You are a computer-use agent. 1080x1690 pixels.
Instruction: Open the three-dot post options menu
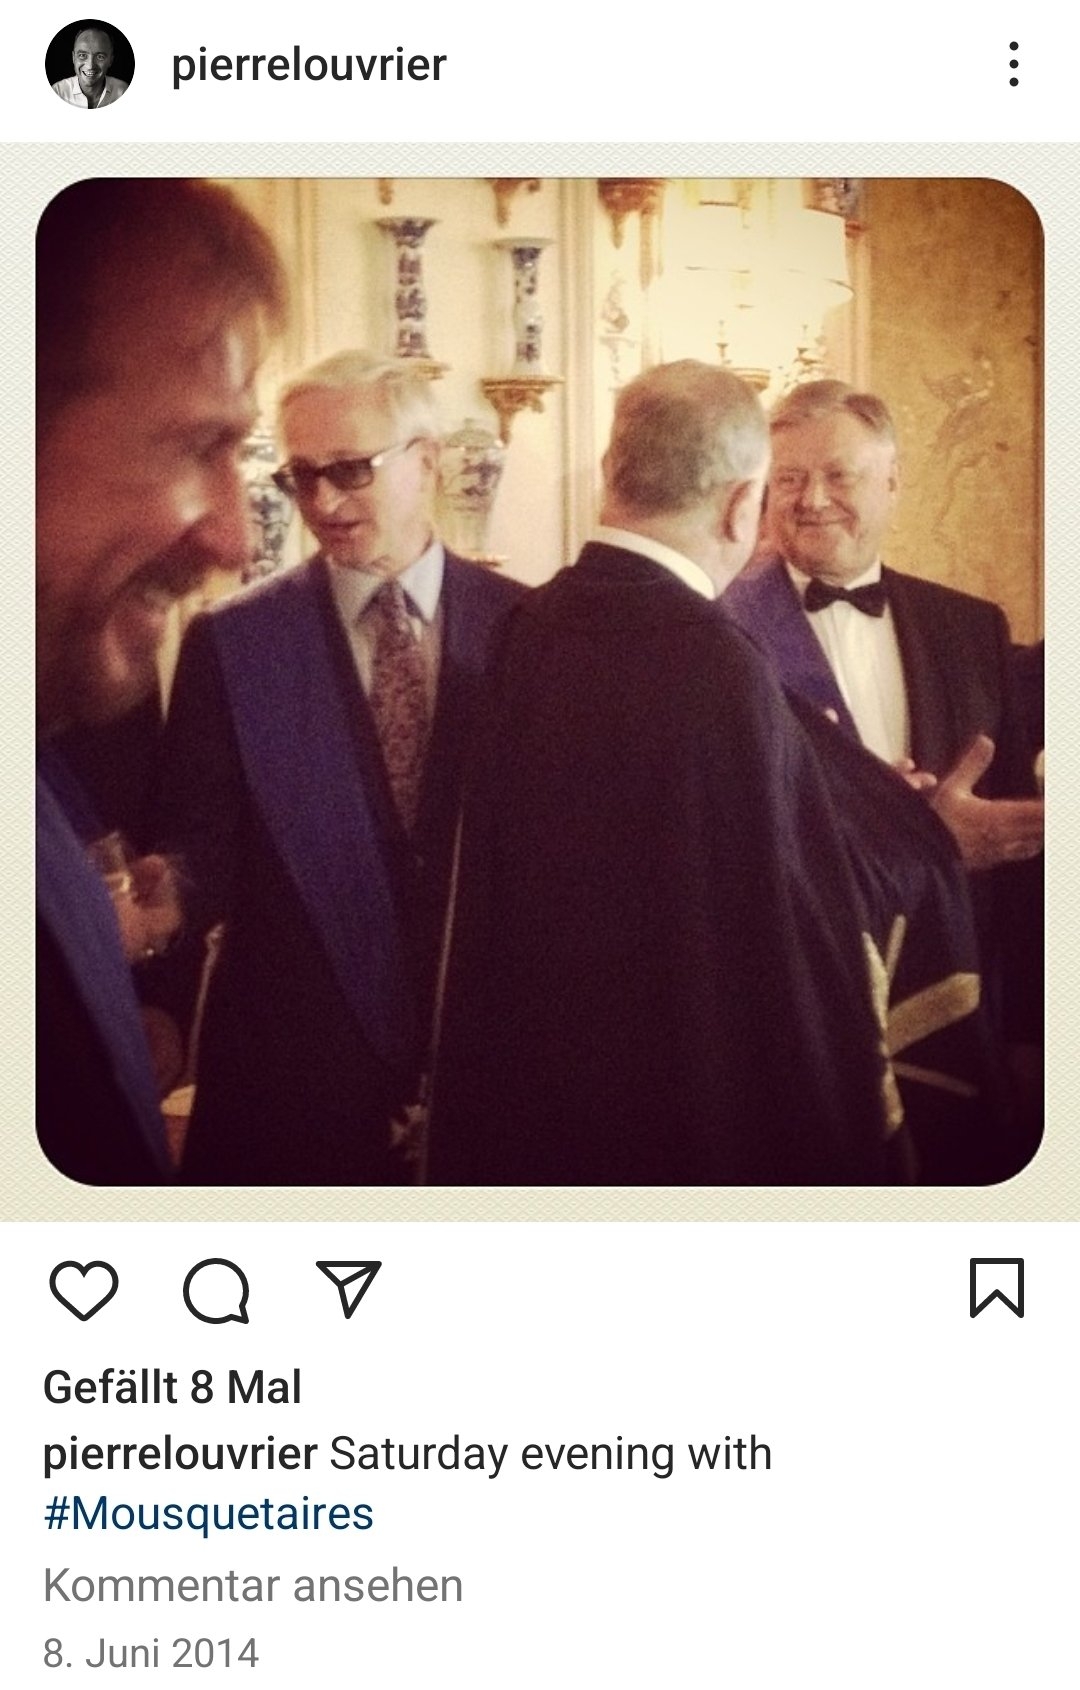pyautogui.click(x=1014, y=65)
